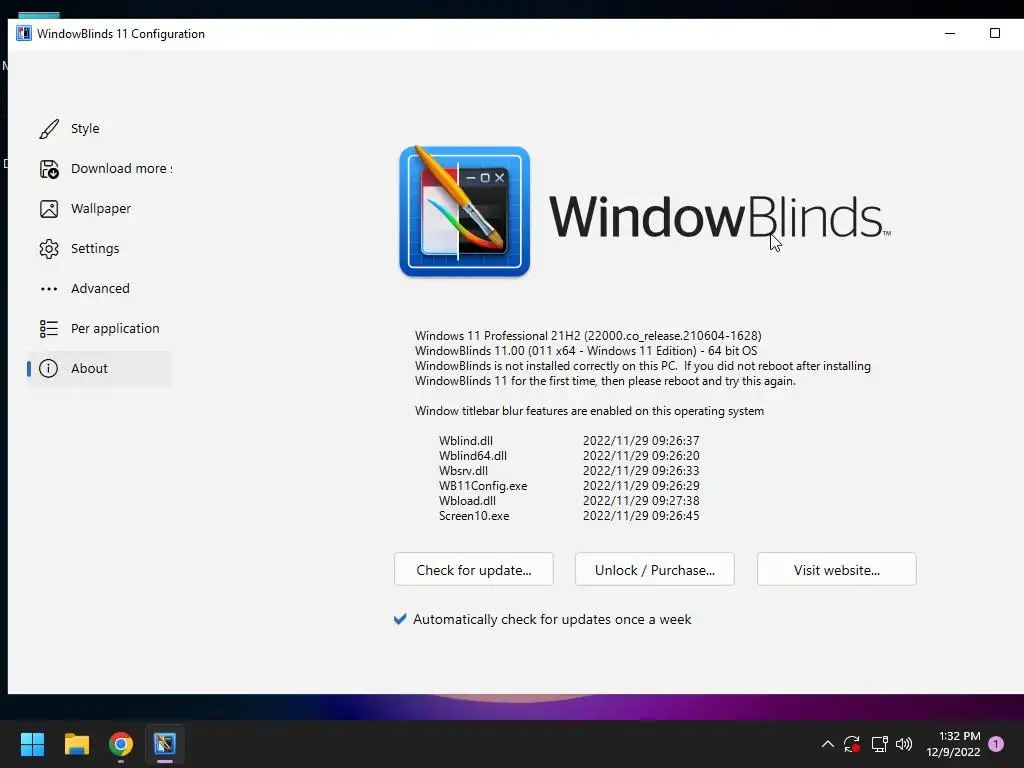Viewport: 1024px width, 768px height.
Task: Open the taskbar clock and date
Action: click(953, 744)
